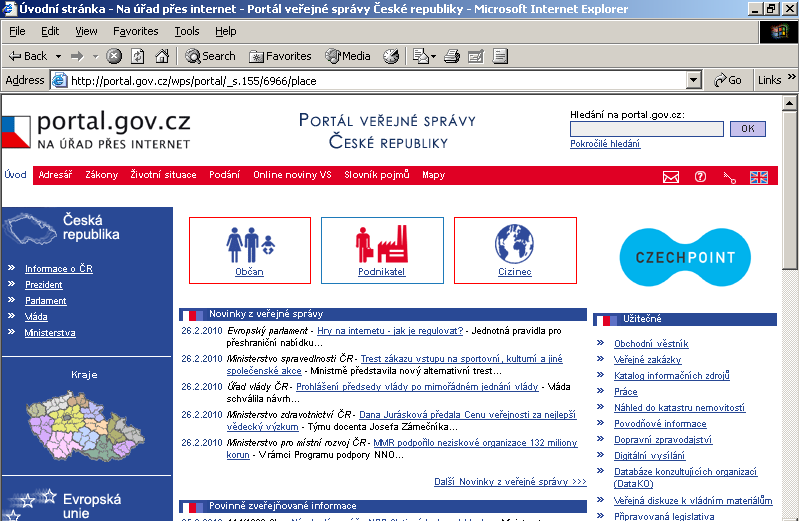Image resolution: width=799 pixels, height=521 pixels.
Task: Open the Vláda sidebar link
Action: point(36,317)
